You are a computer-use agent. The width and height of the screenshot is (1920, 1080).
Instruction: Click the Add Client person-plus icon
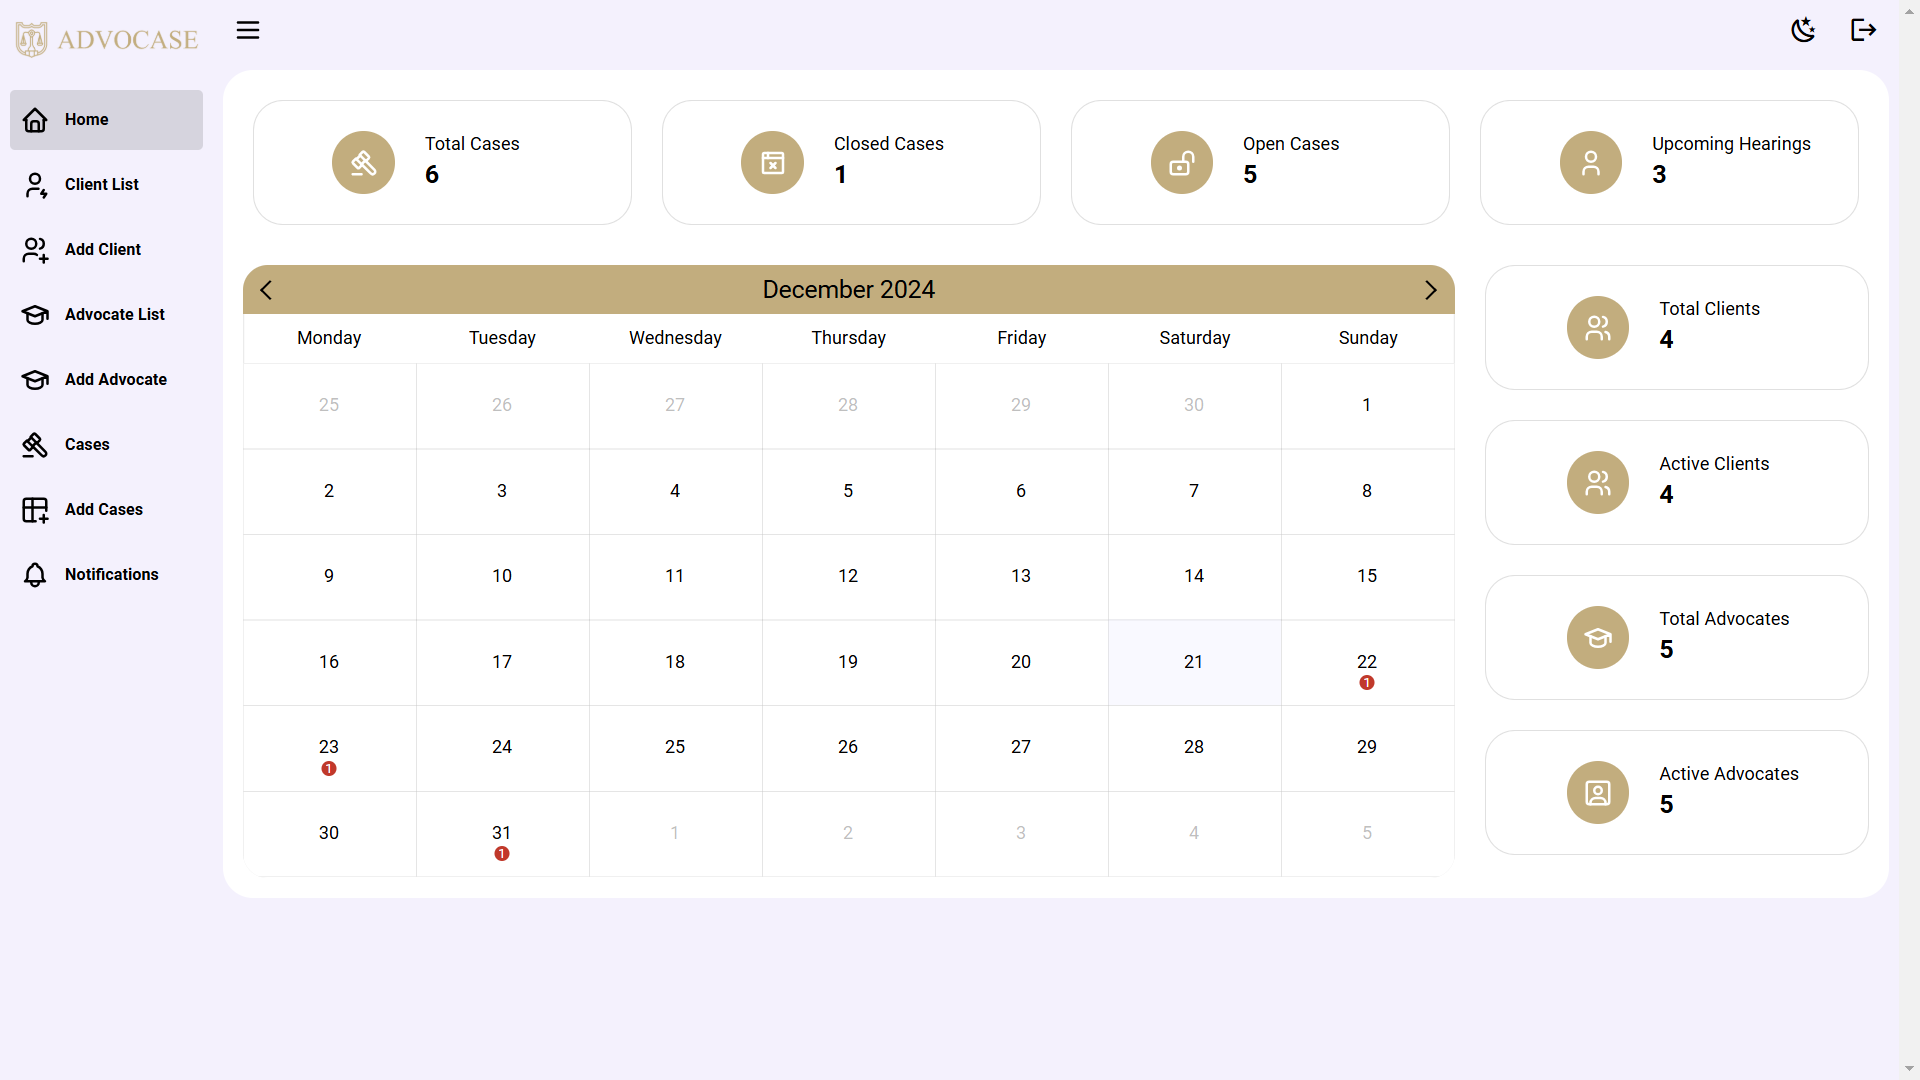pyautogui.click(x=35, y=250)
